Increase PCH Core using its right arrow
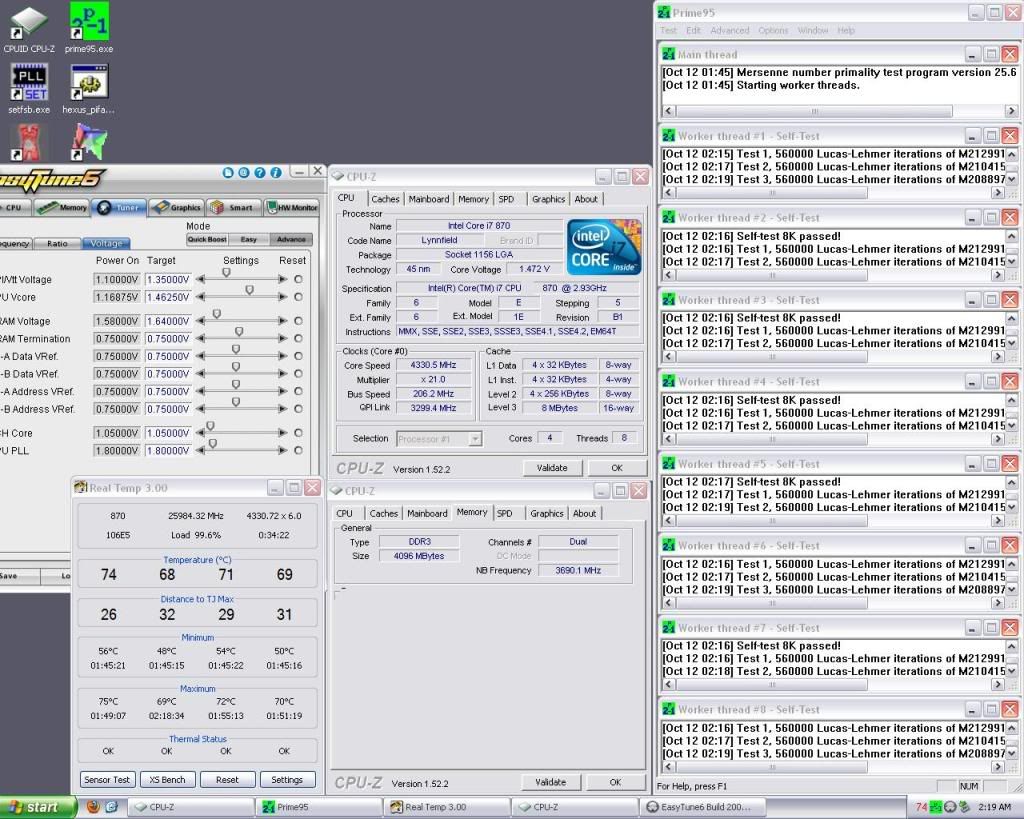Image resolution: width=1024 pixels, height=819 pixels. click(x=283, y=432)
